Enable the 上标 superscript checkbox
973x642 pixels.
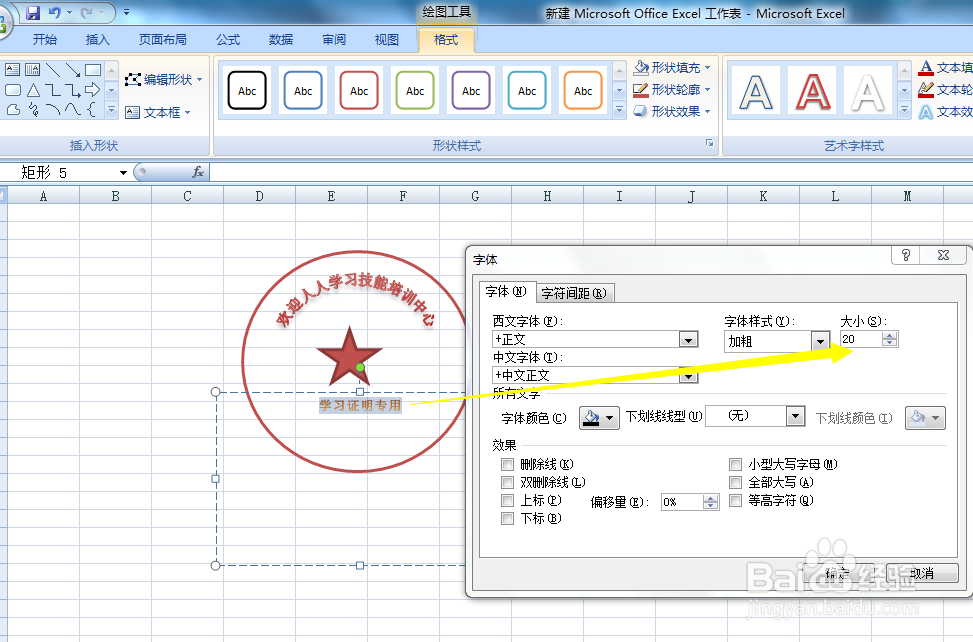pyautogui.click(x=508, y=500)
